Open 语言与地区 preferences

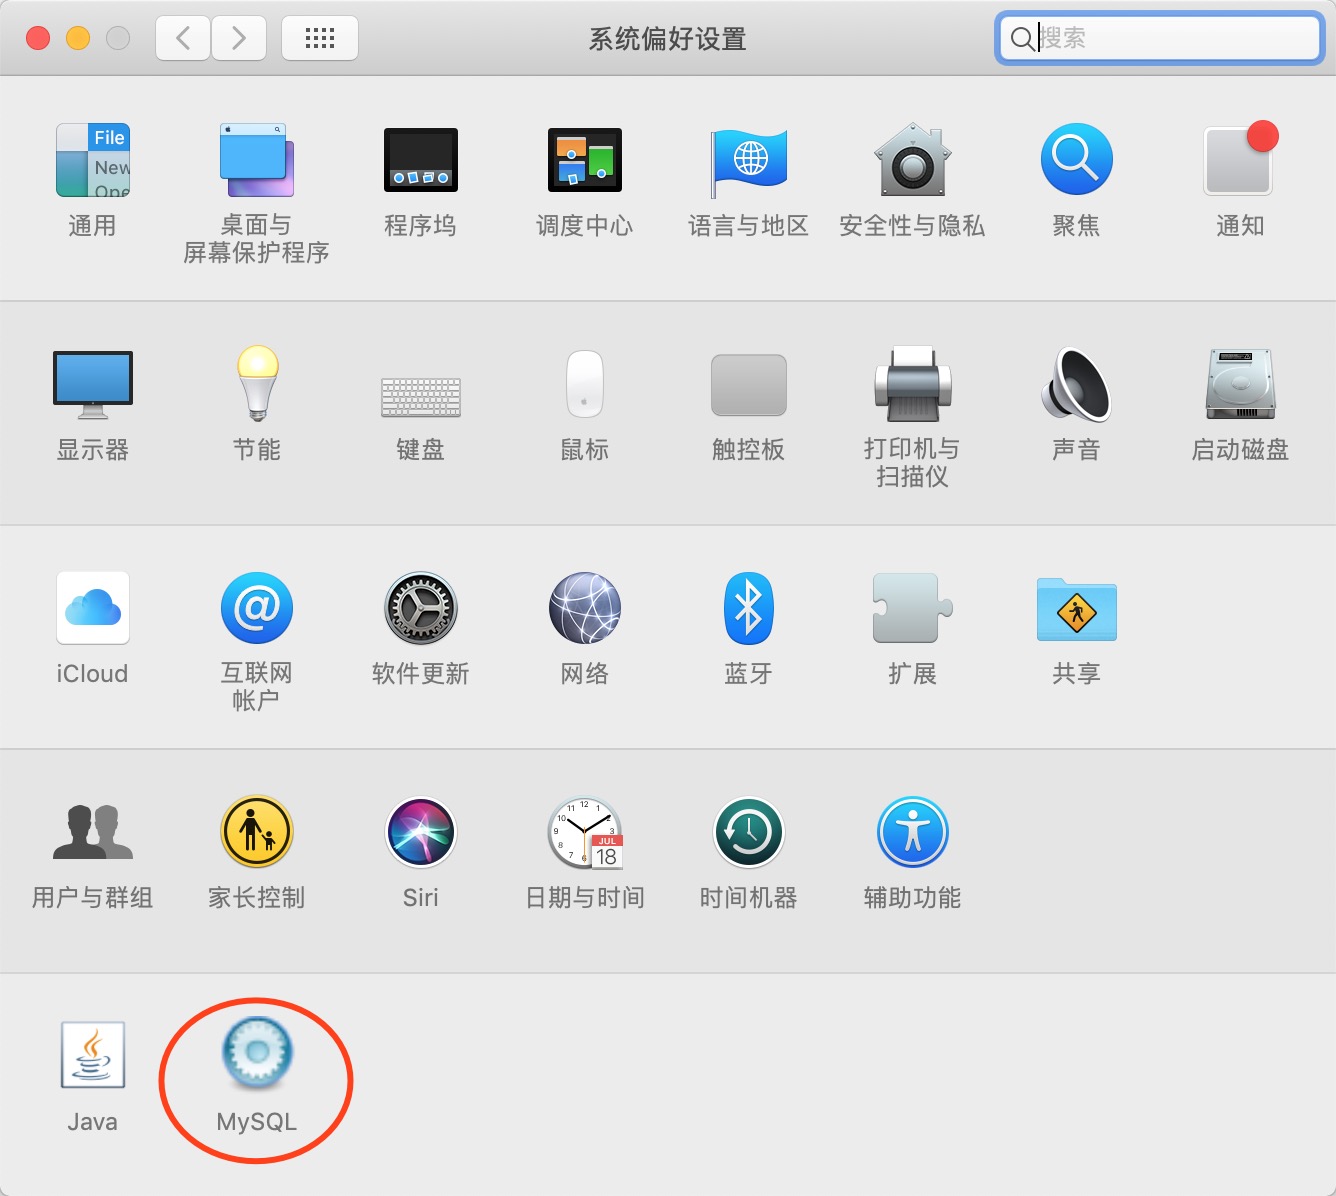pos(747,160)
